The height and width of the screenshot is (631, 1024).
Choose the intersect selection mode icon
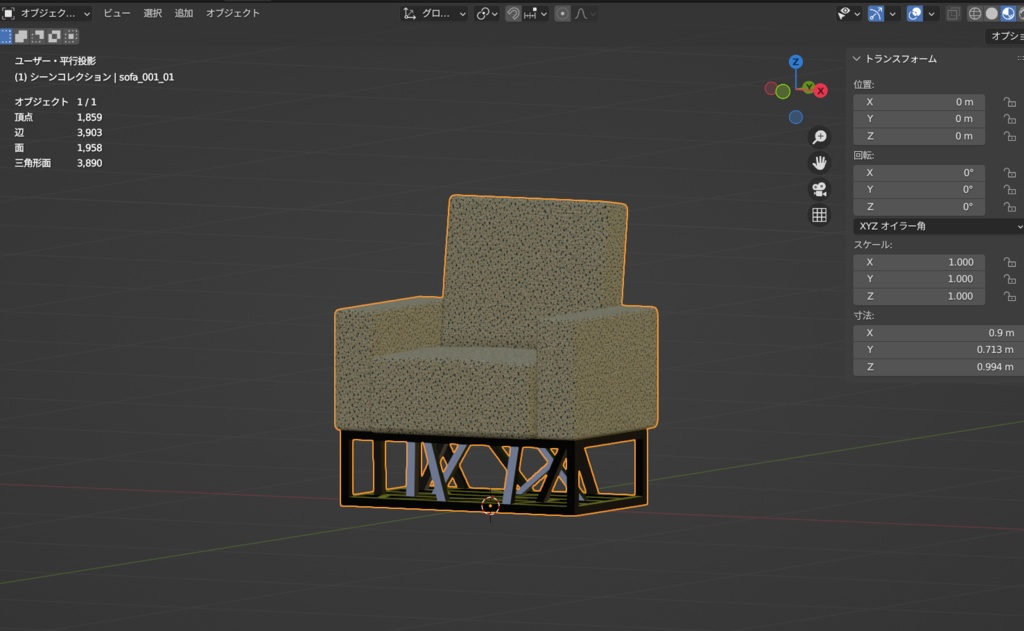[71, 37]
